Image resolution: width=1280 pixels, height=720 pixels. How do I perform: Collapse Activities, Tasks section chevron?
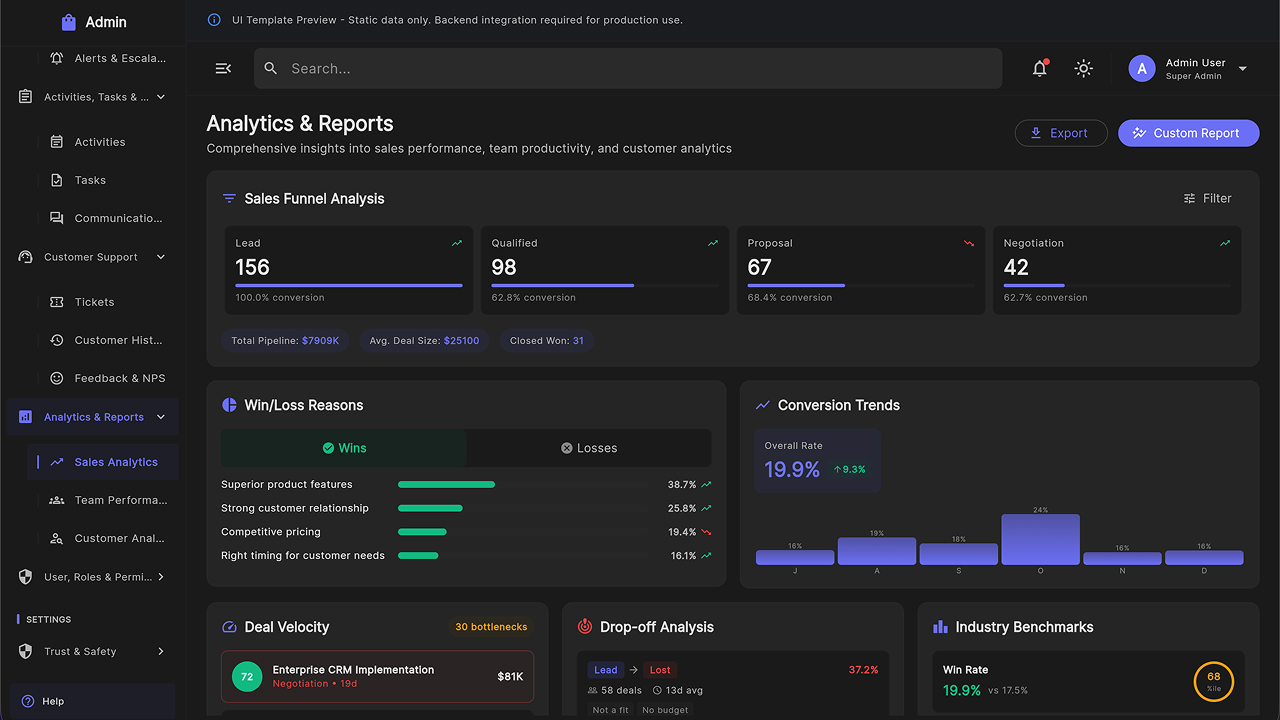161,97
